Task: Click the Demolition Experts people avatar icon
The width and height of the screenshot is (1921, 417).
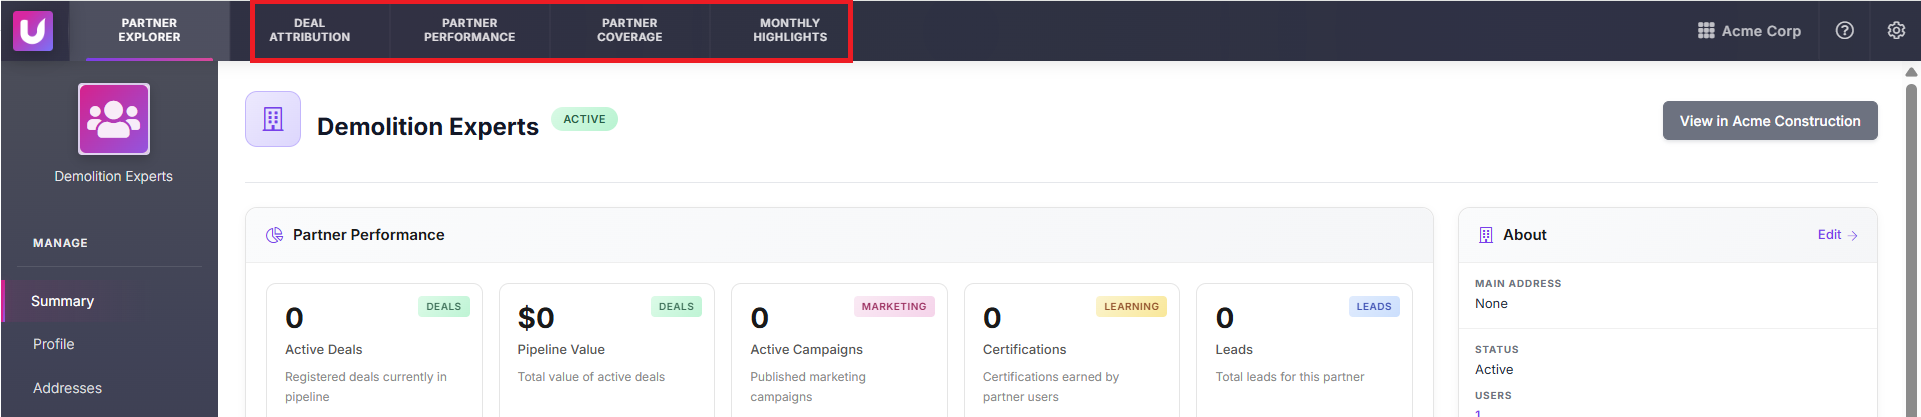Action: (x=114, y=119)
